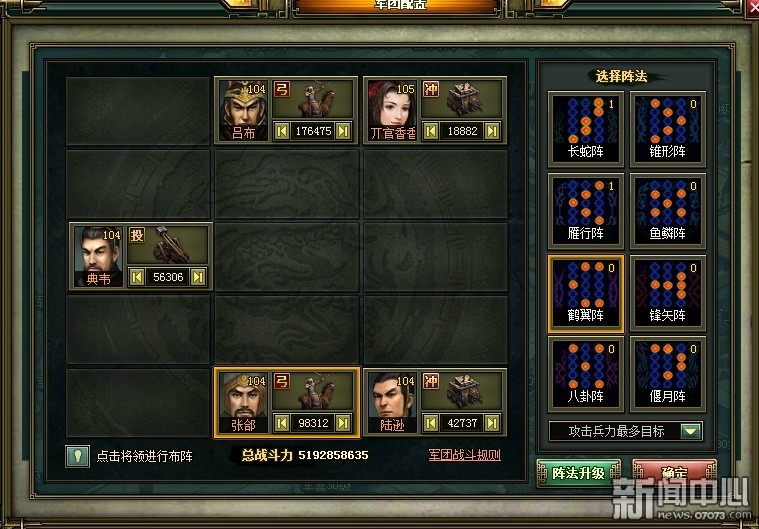Select the 偃月阵 formation icon
The width and height of the screenshot is (759, 529).
(x=668, y=374)
